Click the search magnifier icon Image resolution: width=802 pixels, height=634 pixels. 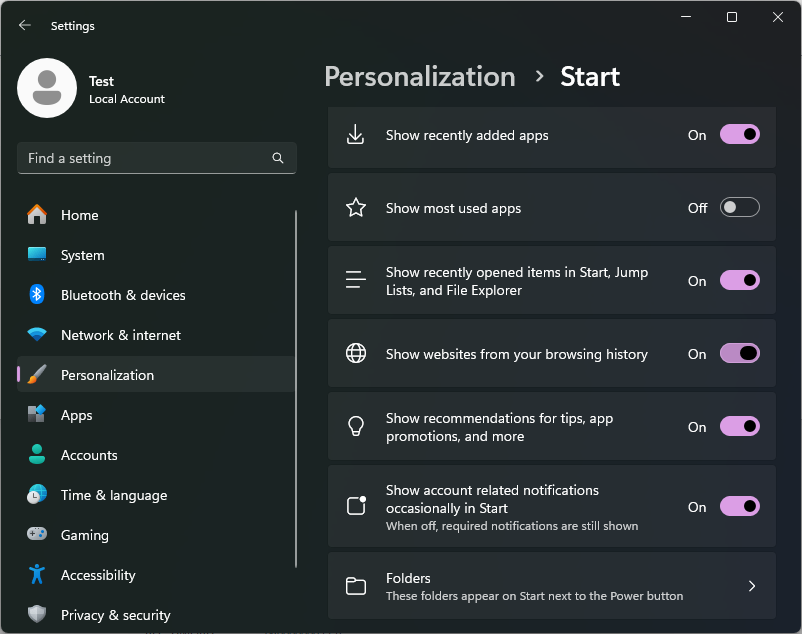(x=278, y=158)
